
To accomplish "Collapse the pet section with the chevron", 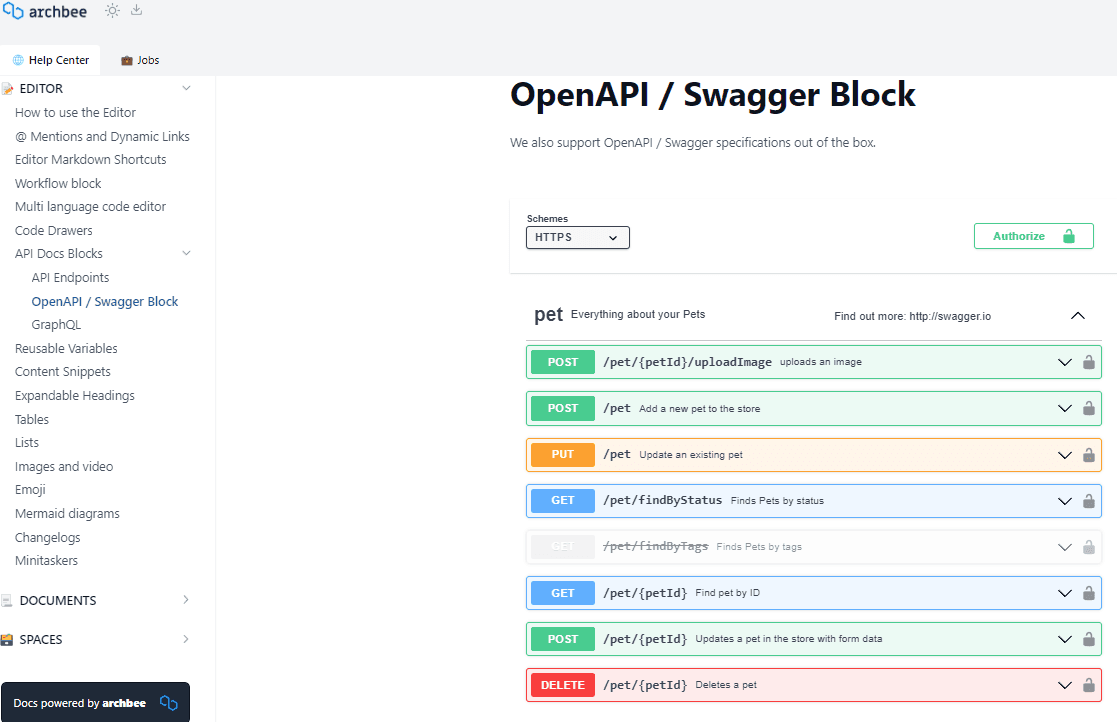I will [1078, 315].
